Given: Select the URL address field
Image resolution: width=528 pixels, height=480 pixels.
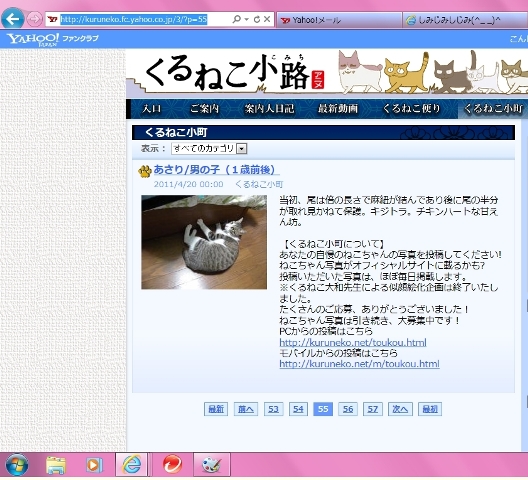Looking at the screenshot, I should click(x=134, y=19).
